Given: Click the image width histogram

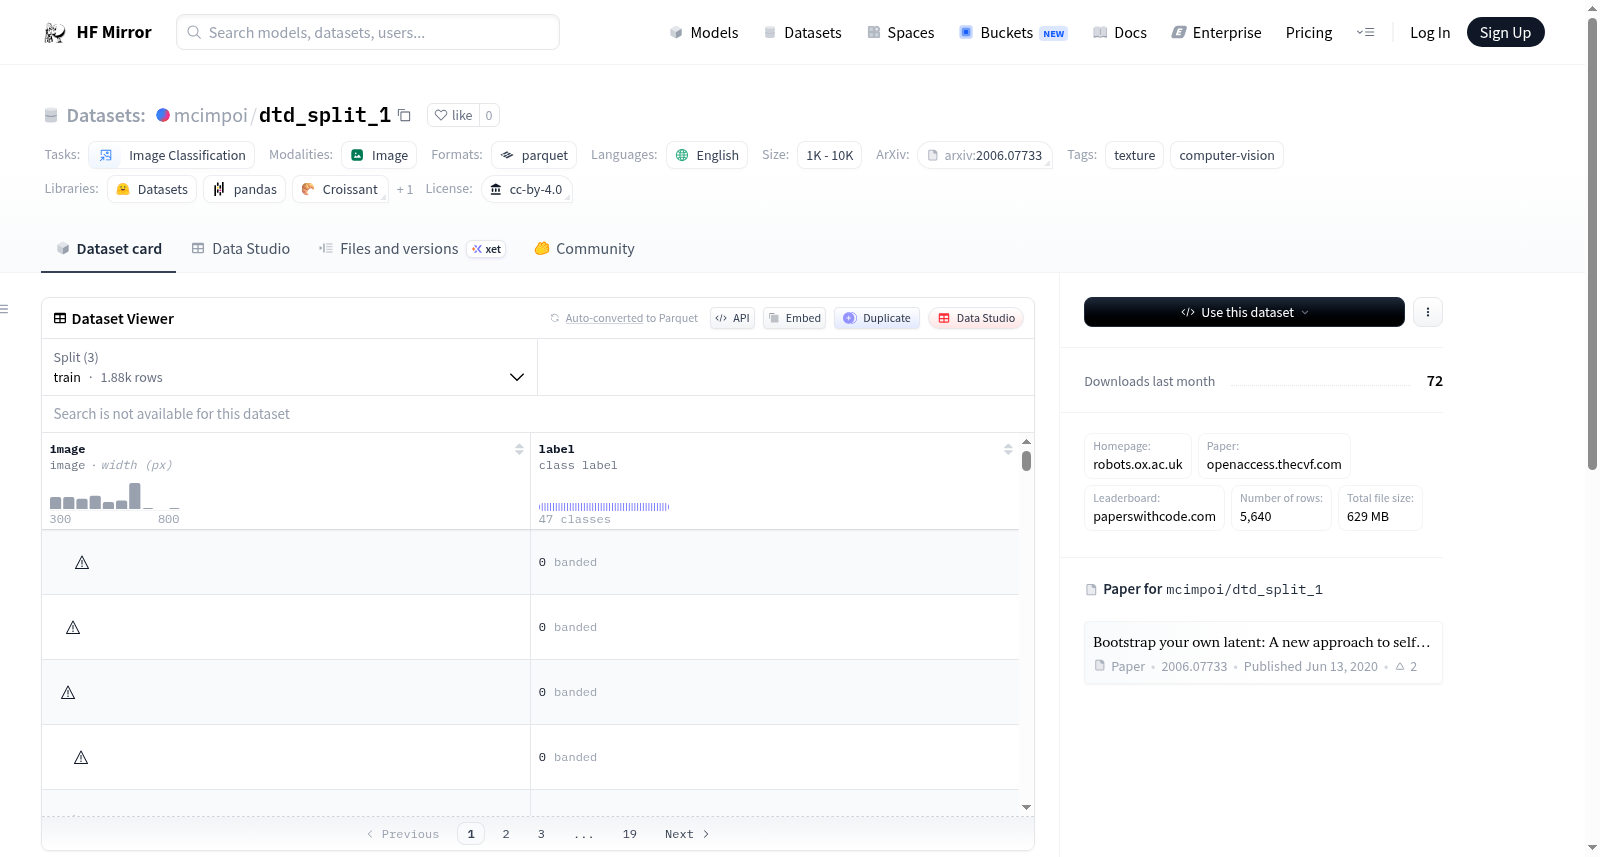Looking at the screenshot, I should click(x=115, y=496).
